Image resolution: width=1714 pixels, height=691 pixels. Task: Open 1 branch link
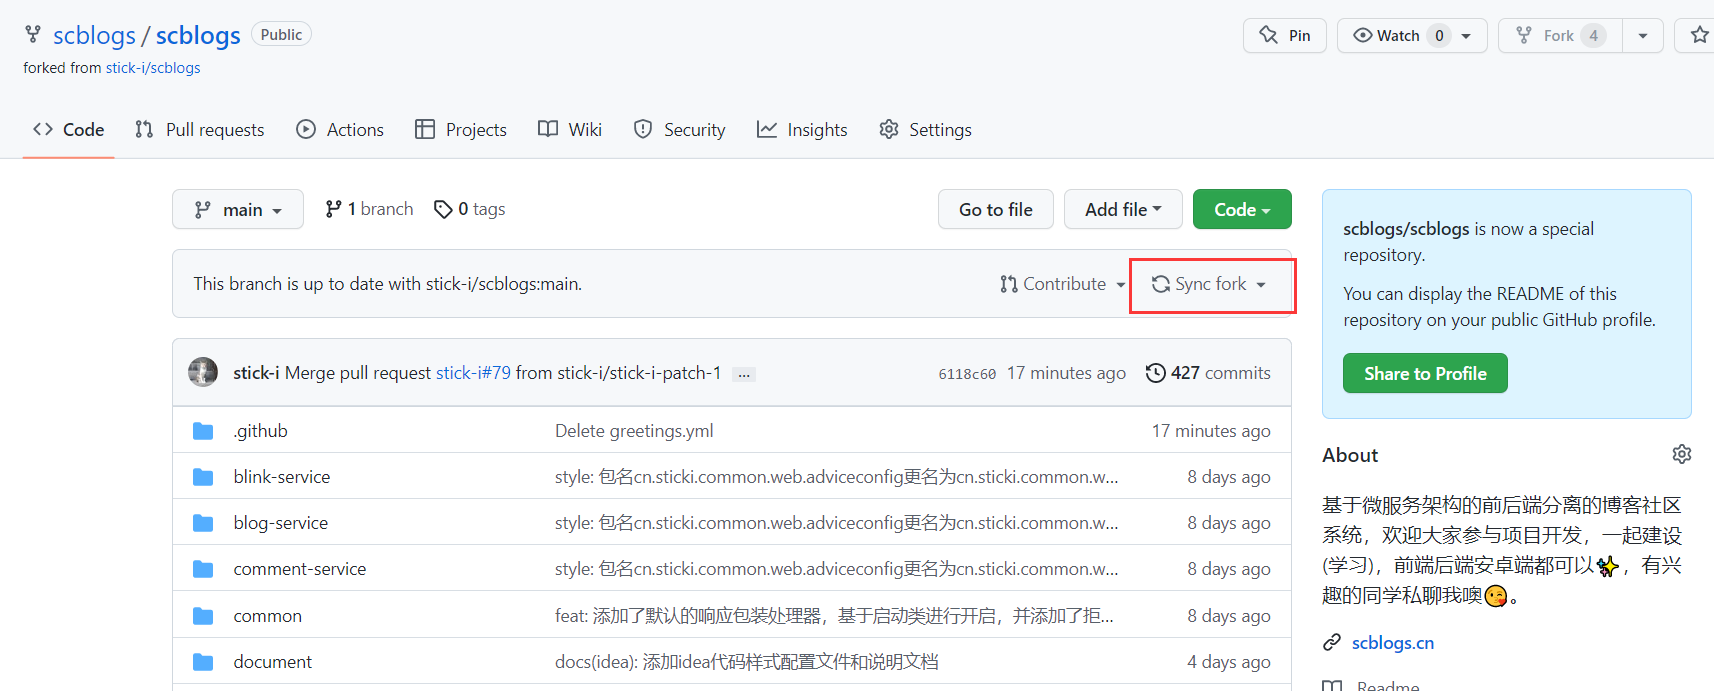click(x=369, y=209)
